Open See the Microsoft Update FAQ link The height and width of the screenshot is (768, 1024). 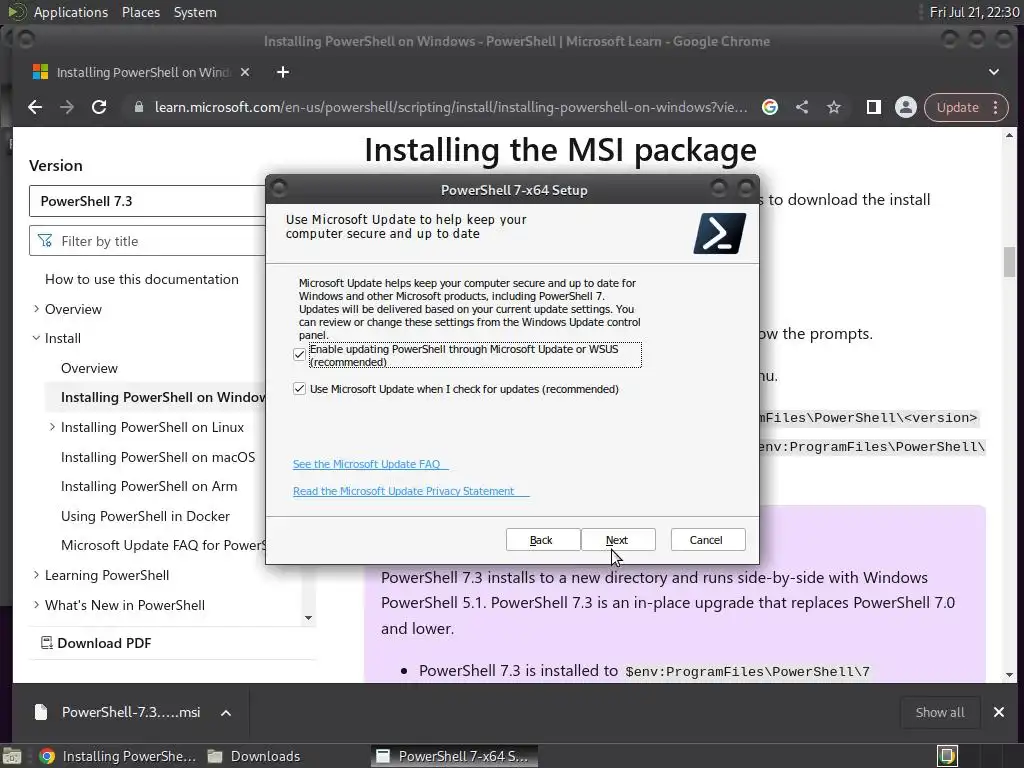click(370, 464)
